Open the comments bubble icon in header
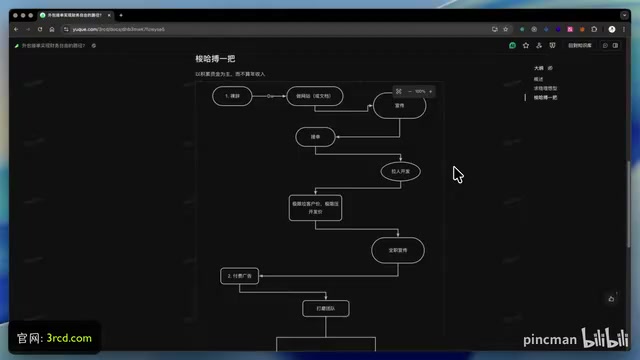This screenshot has height=360, width=640. (x=605, y=45)
